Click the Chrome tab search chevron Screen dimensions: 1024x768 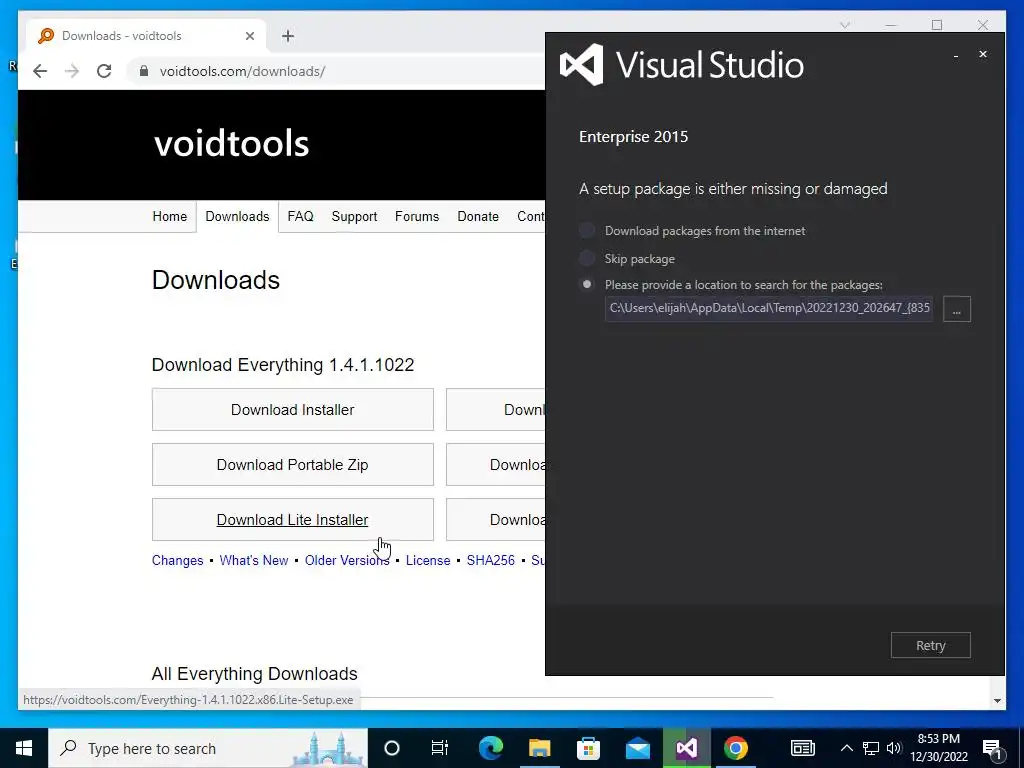[844, 25]
